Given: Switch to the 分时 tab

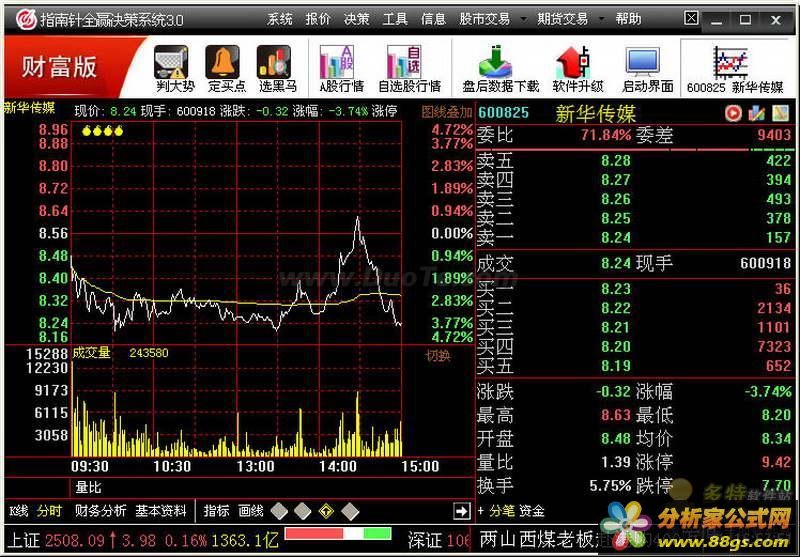Looking at the screenshot, I should tap(49, 511).
